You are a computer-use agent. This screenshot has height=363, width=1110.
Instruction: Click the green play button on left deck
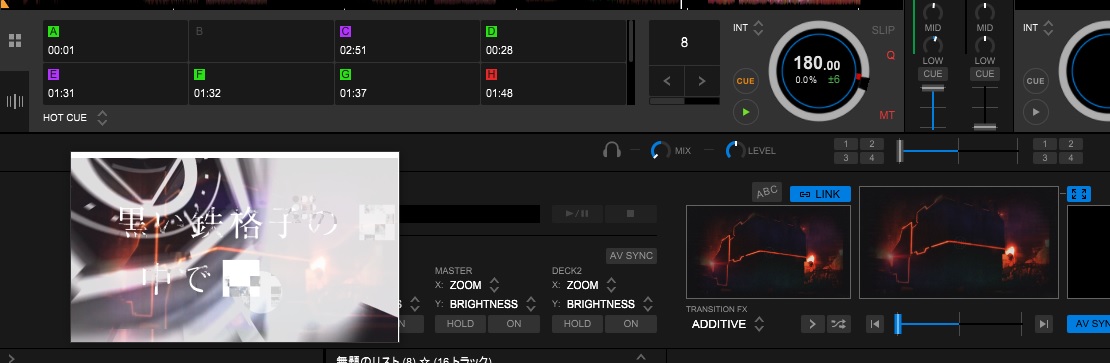click(745, 112)
